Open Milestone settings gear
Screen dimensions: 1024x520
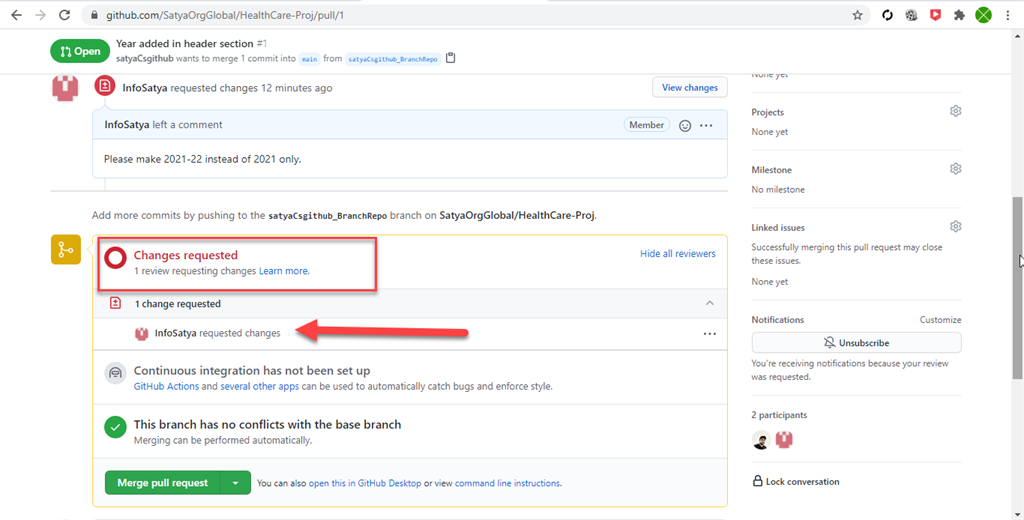pyautogui.click(x=955, y=169)
